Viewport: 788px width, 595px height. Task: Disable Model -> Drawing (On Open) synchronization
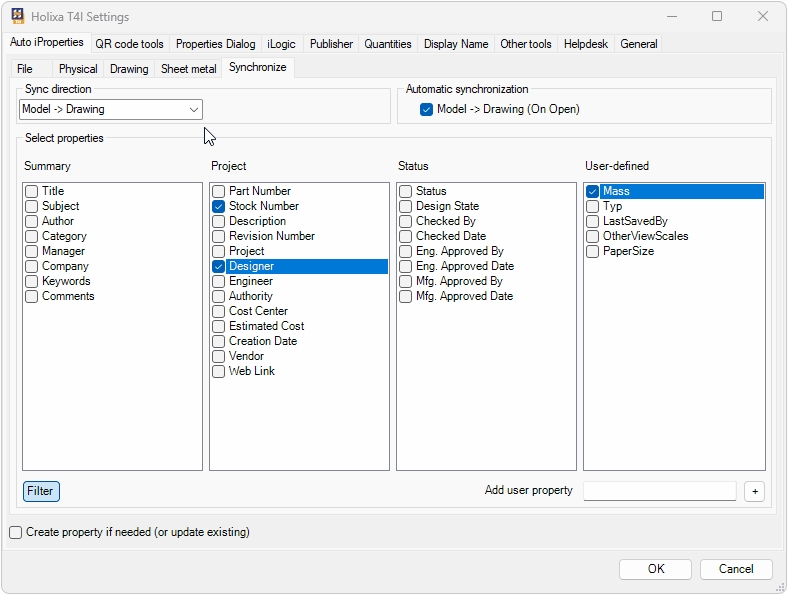[x=427, y=109]
